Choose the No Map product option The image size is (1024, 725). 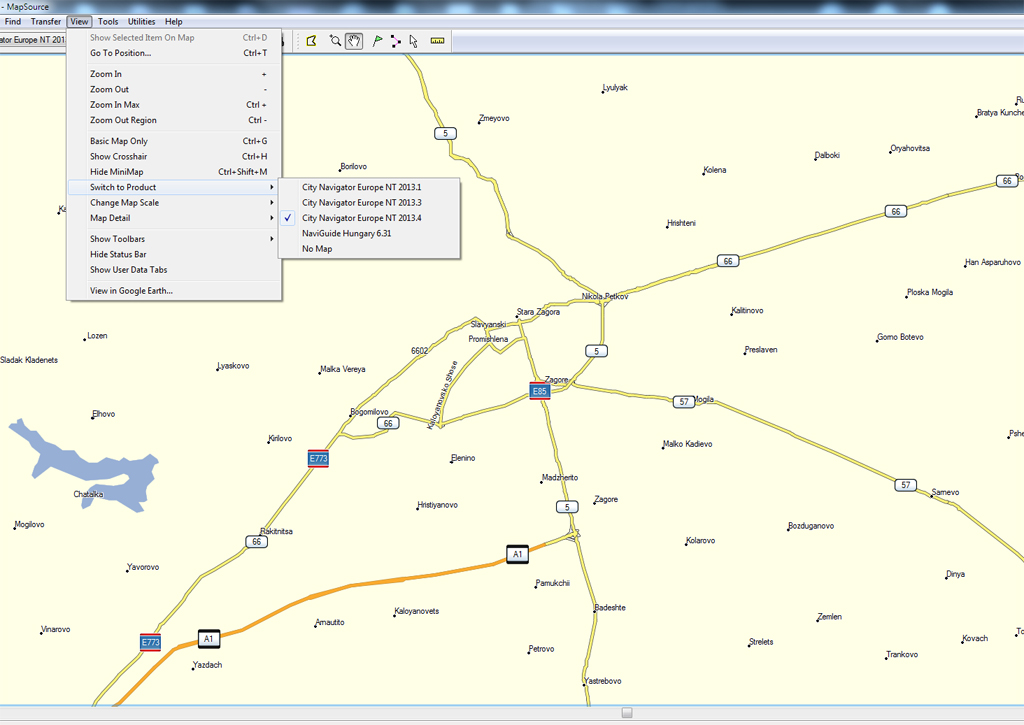tap(317, 249)
